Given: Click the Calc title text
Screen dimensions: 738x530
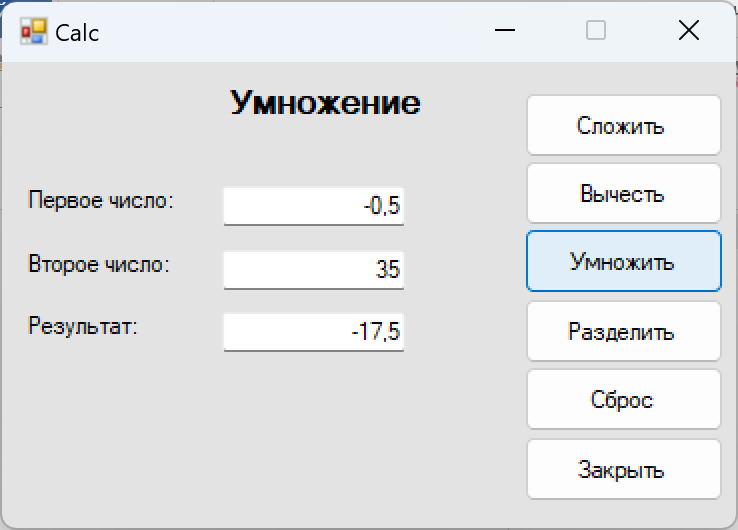Looking at the screenshot, I should tap(77, 33).
